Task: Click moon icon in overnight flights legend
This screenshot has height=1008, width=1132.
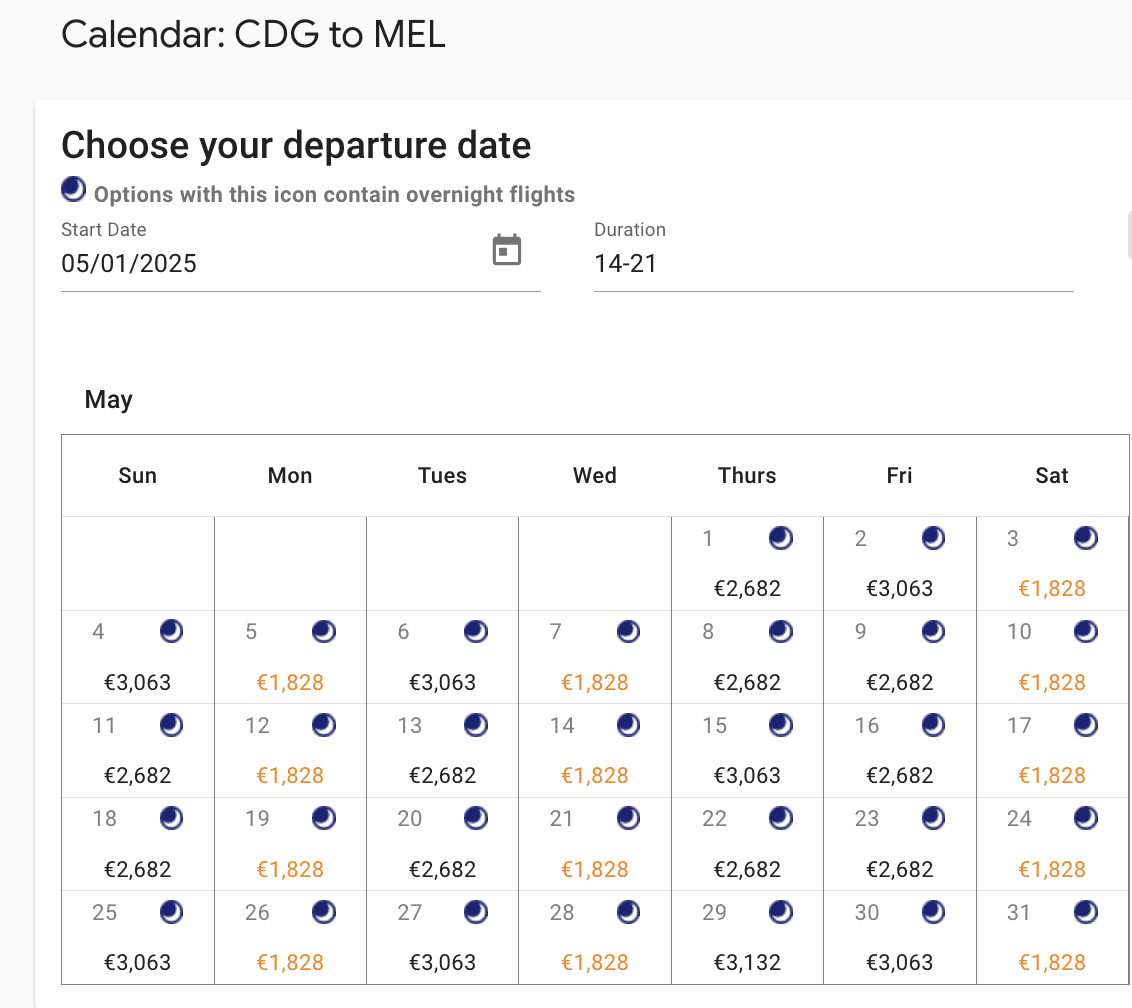Action: click(x=73, y=188)
